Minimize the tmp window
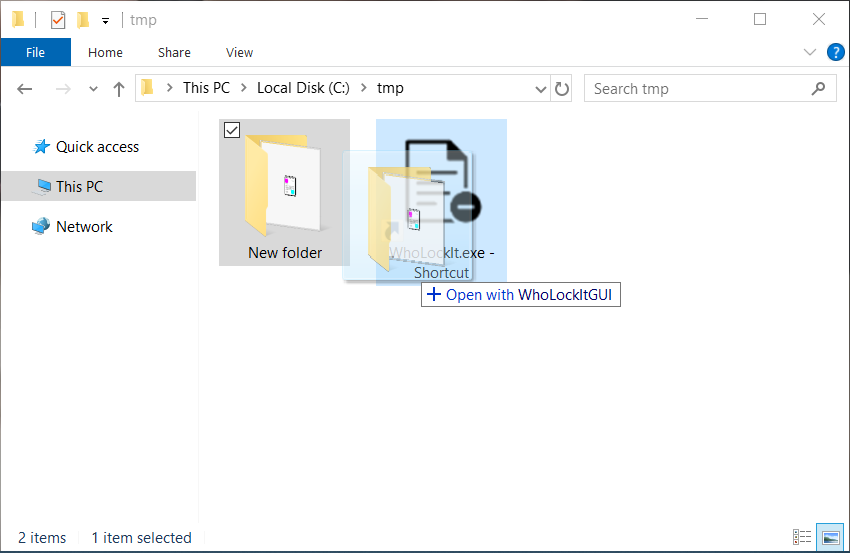 [x=702, y=20]
